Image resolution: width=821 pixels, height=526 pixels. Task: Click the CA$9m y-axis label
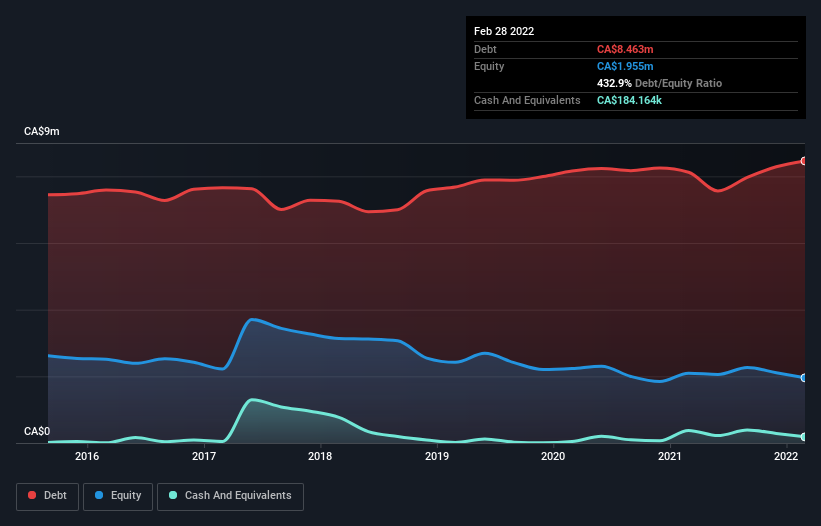point(42,131)
